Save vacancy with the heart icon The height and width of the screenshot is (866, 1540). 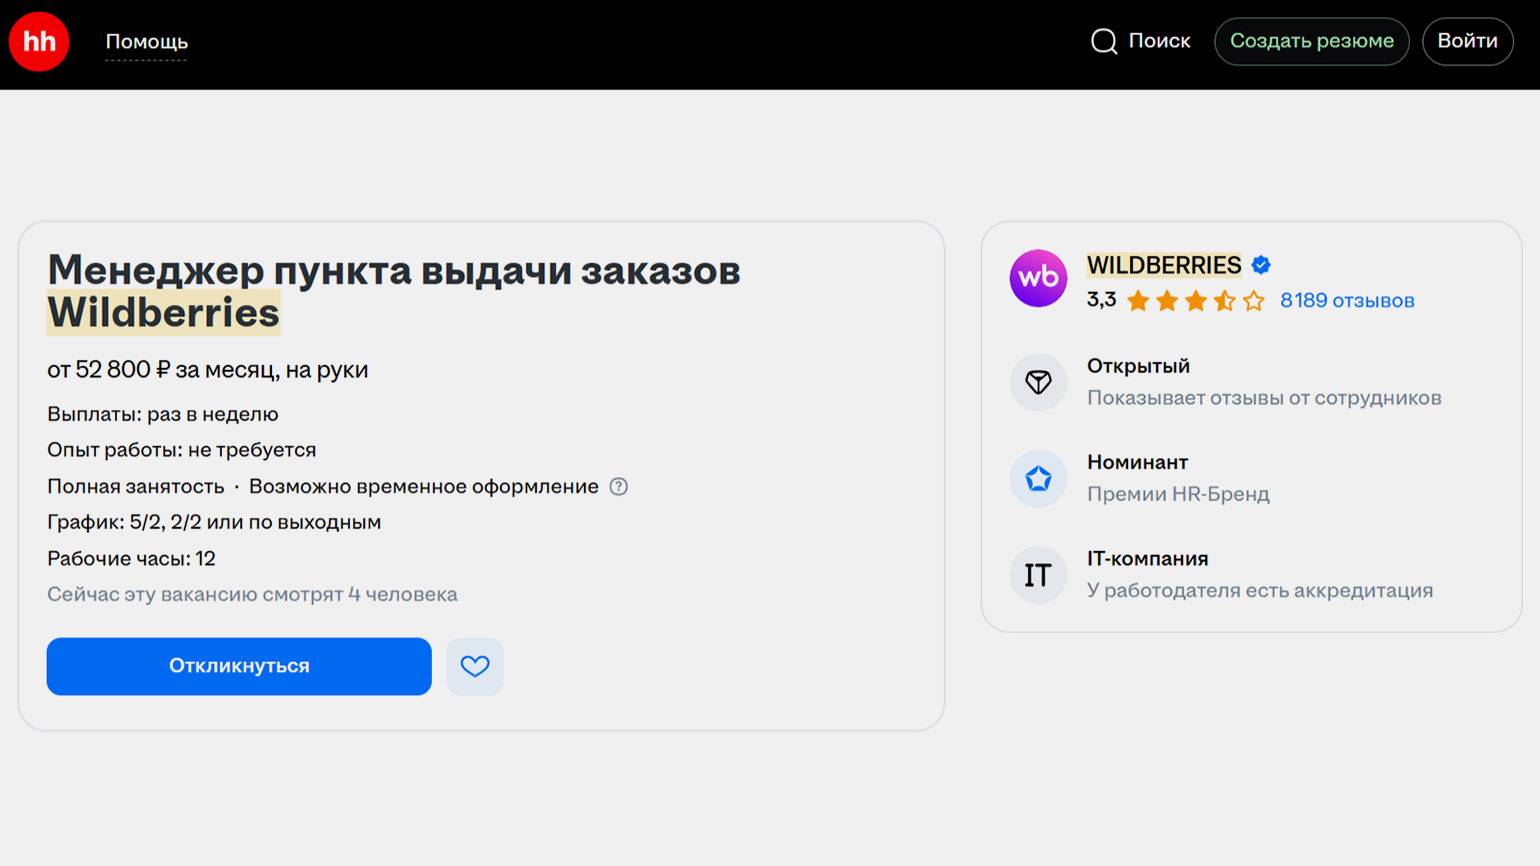point(475,666)
